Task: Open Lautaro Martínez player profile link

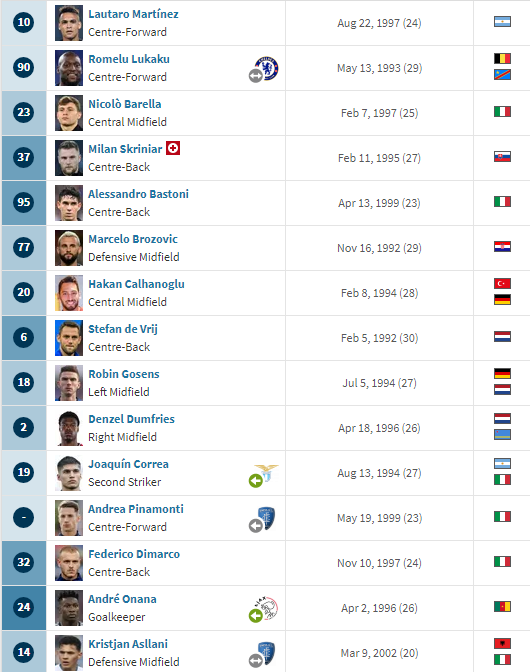Action: click(x=133, y=14)
